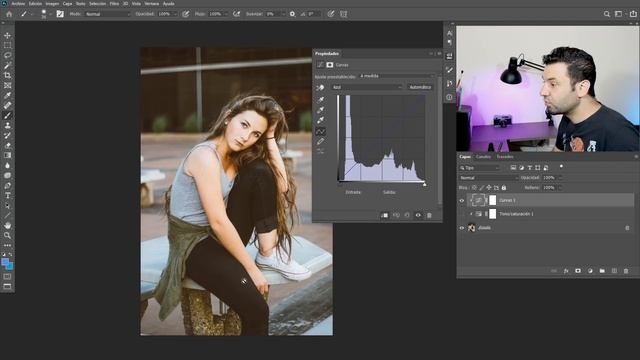Viewport: 640px width, 360px height.
Task: Delete layer with Layers panel trash icon
Action: click(626, 271)
